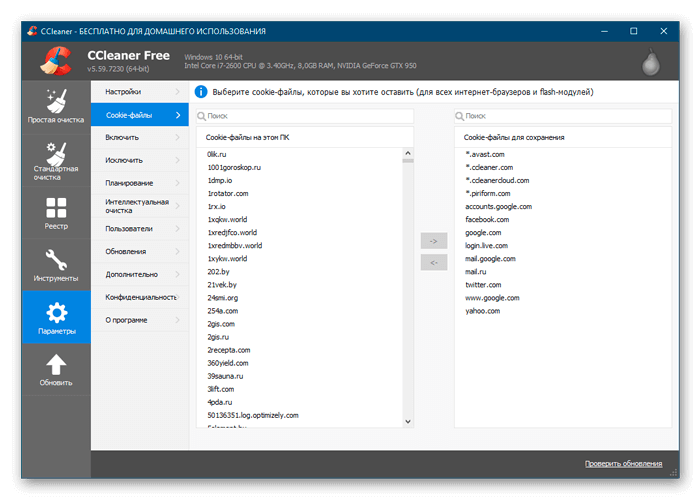Select www.google.com in saved cookies
The height and width of the screenshot is (499, 700).
pyautogui.click(x=492, y=298)
